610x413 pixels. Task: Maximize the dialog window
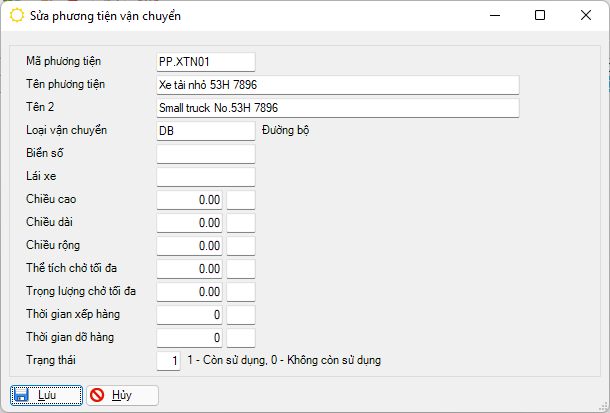(x=540, y=16)
